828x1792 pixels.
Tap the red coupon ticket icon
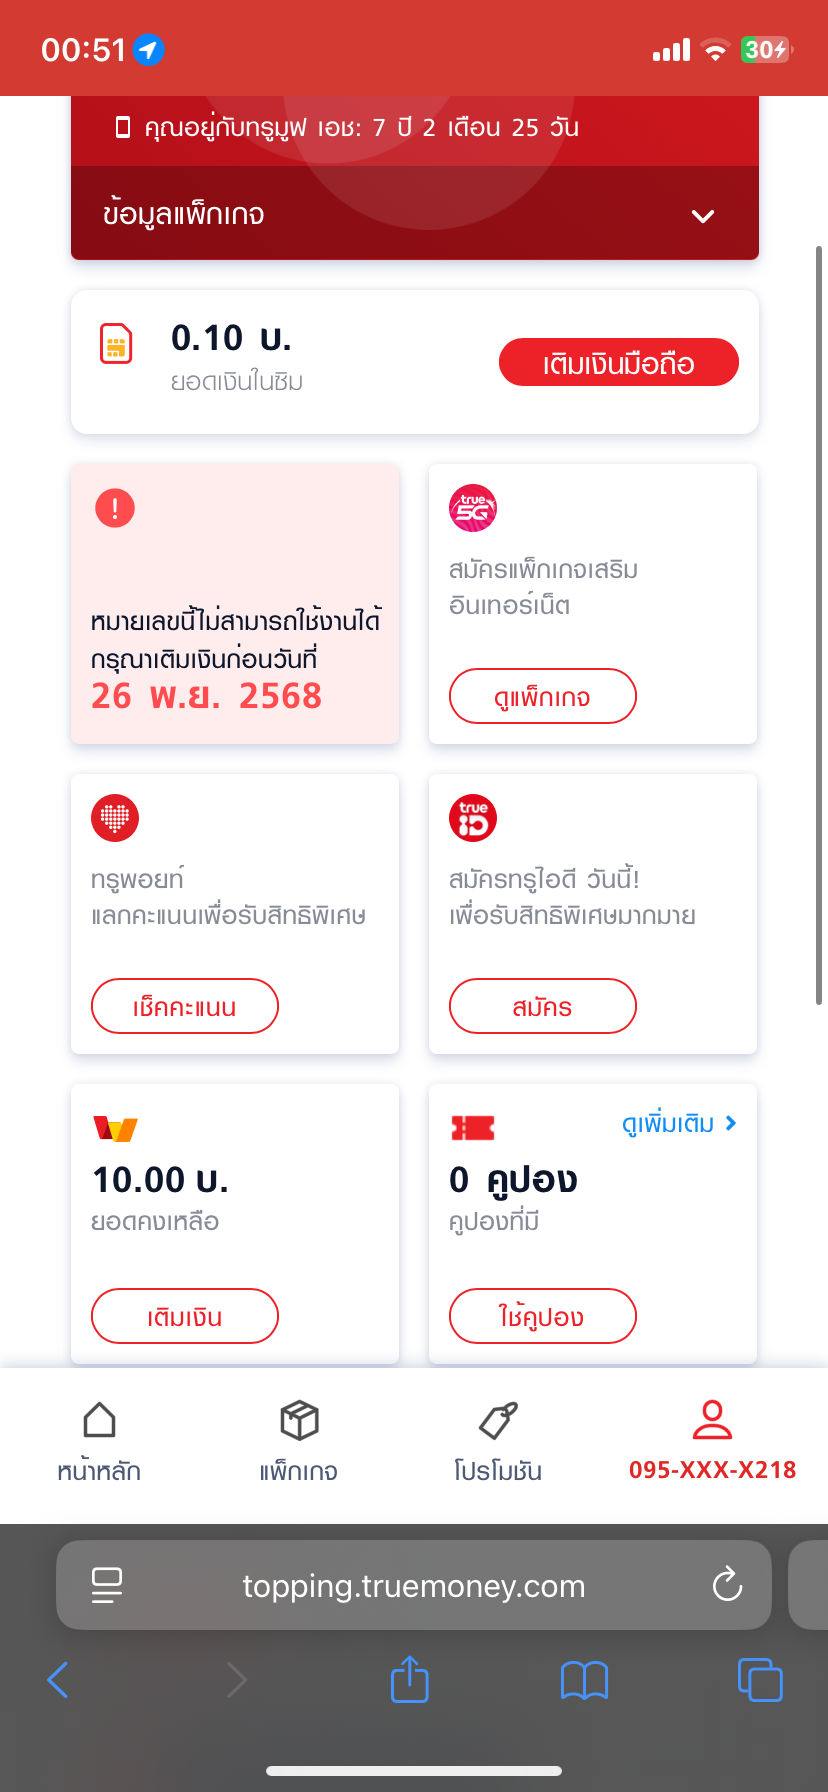[x=473, y=1129]
